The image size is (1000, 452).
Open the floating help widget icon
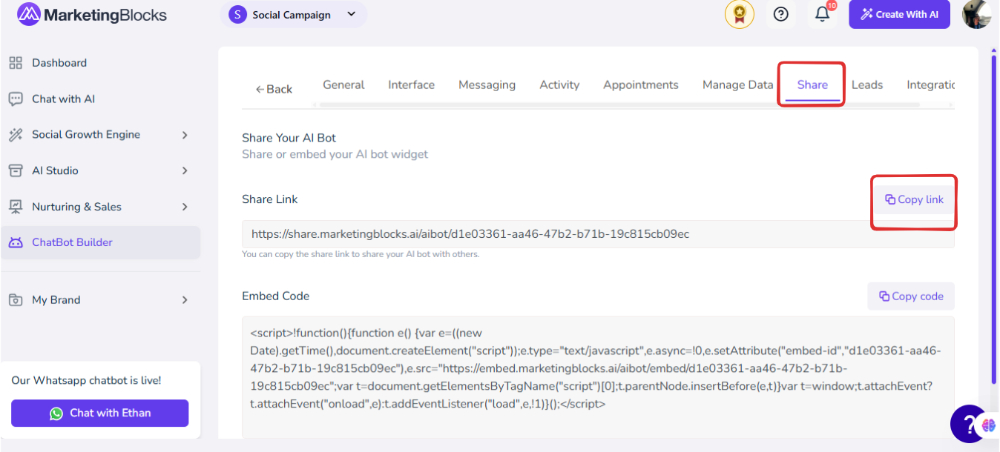pos(969,423)
